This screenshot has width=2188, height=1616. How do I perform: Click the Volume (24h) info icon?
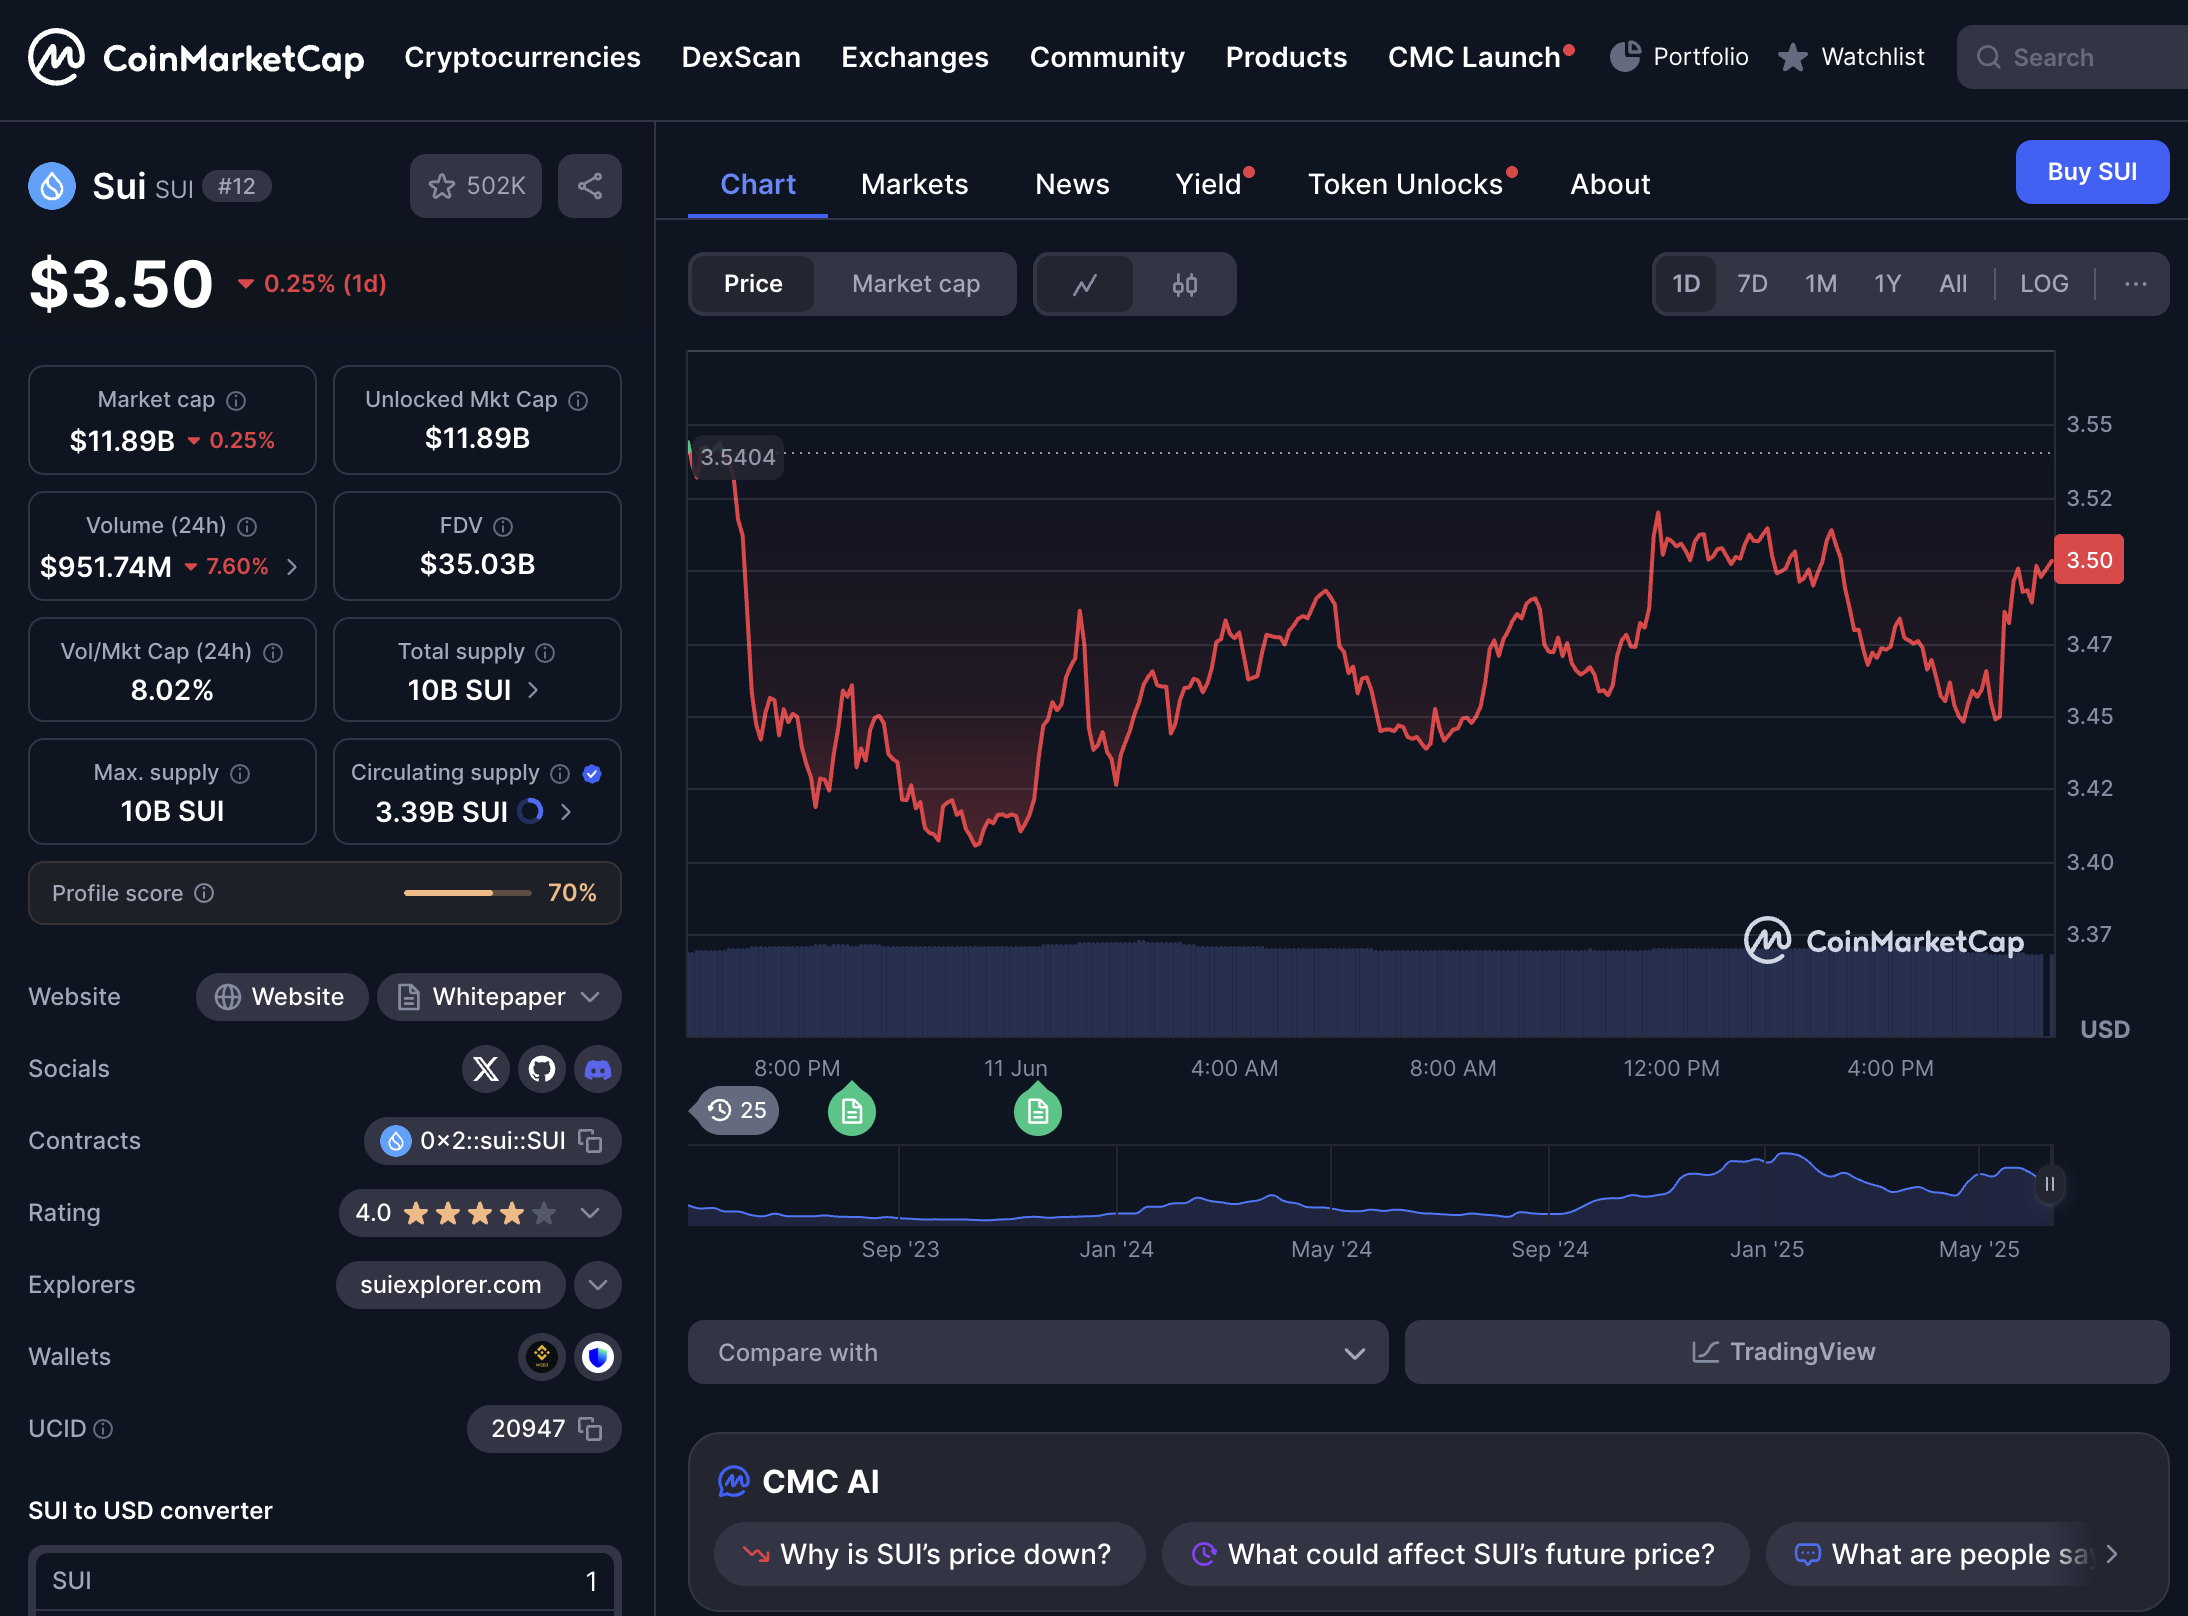[x=247, y=527]
